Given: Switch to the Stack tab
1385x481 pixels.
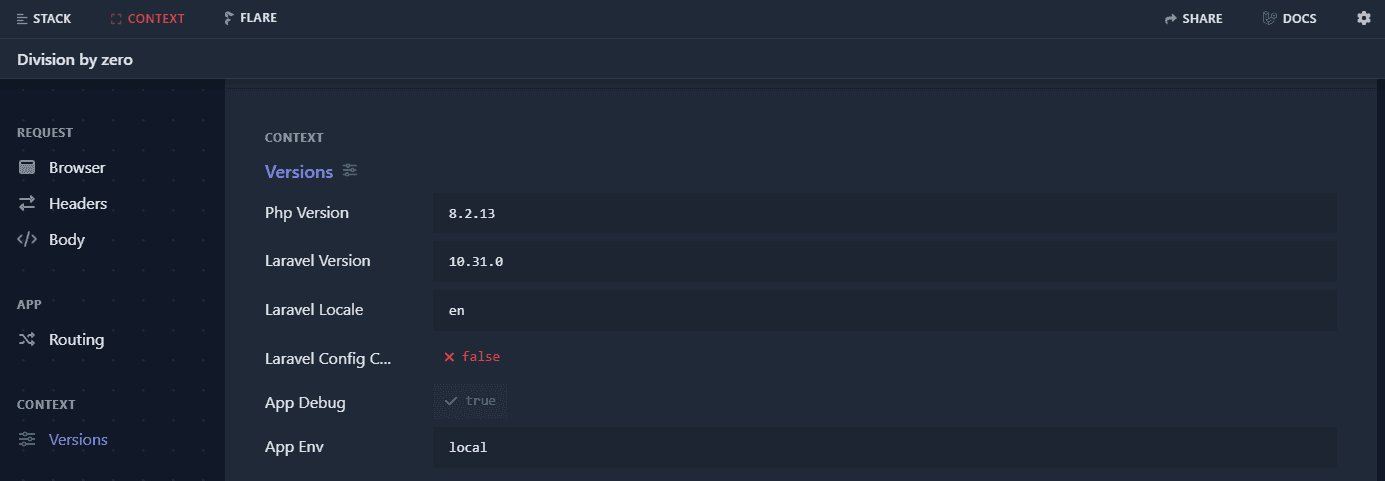Looking at the screenshot, I should point(44,19).
